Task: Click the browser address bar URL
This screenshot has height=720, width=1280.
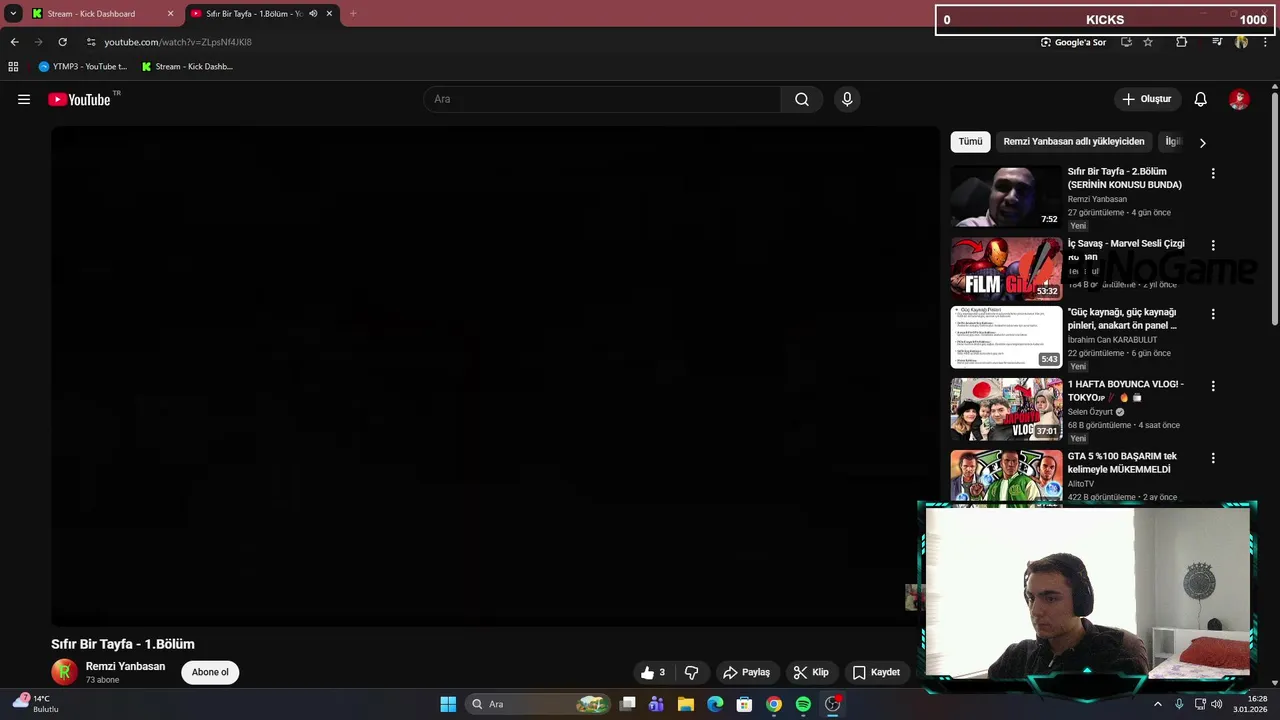Action: point(178,42)
